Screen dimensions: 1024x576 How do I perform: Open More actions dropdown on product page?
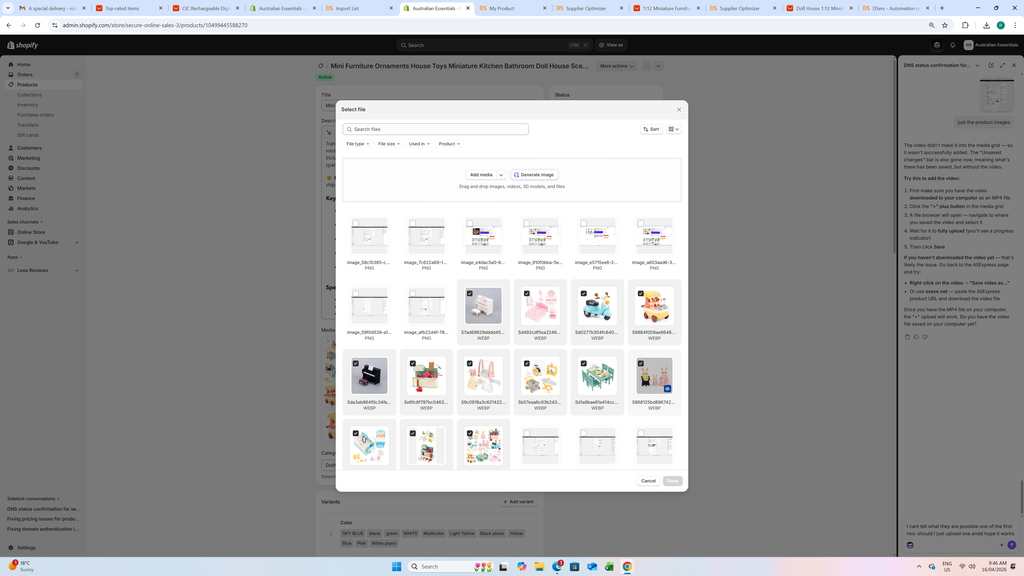click(x=616, y=66)
